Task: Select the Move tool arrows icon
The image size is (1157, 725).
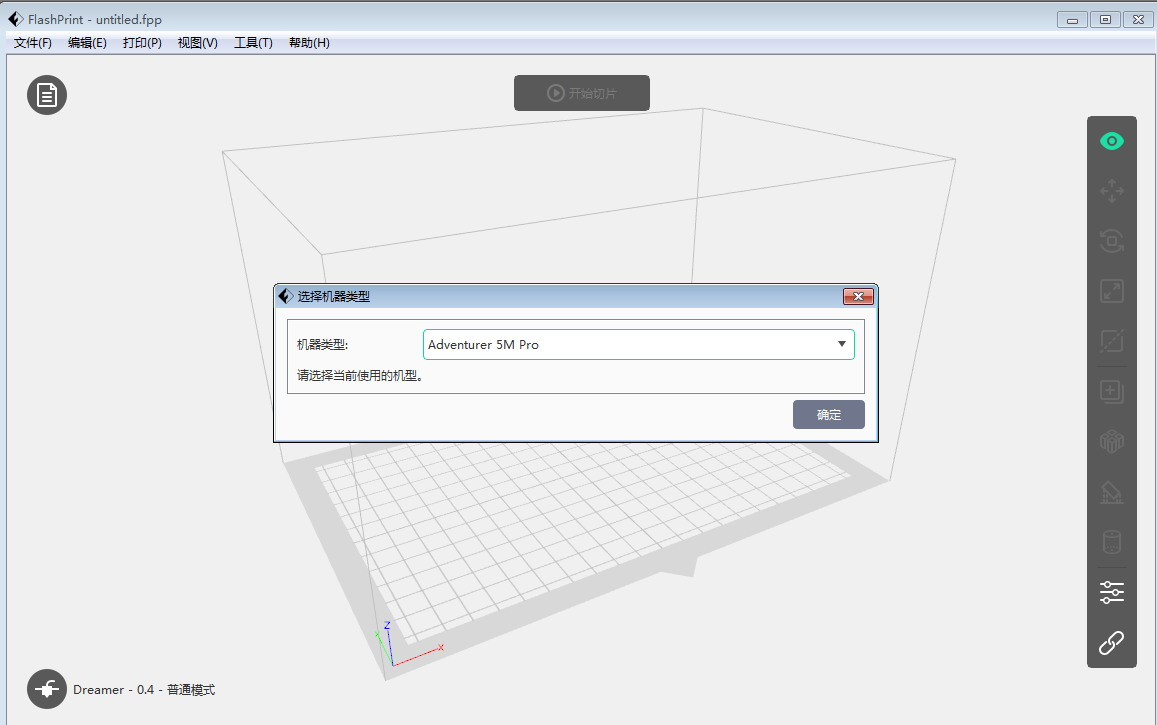Action: point(1111,191)
